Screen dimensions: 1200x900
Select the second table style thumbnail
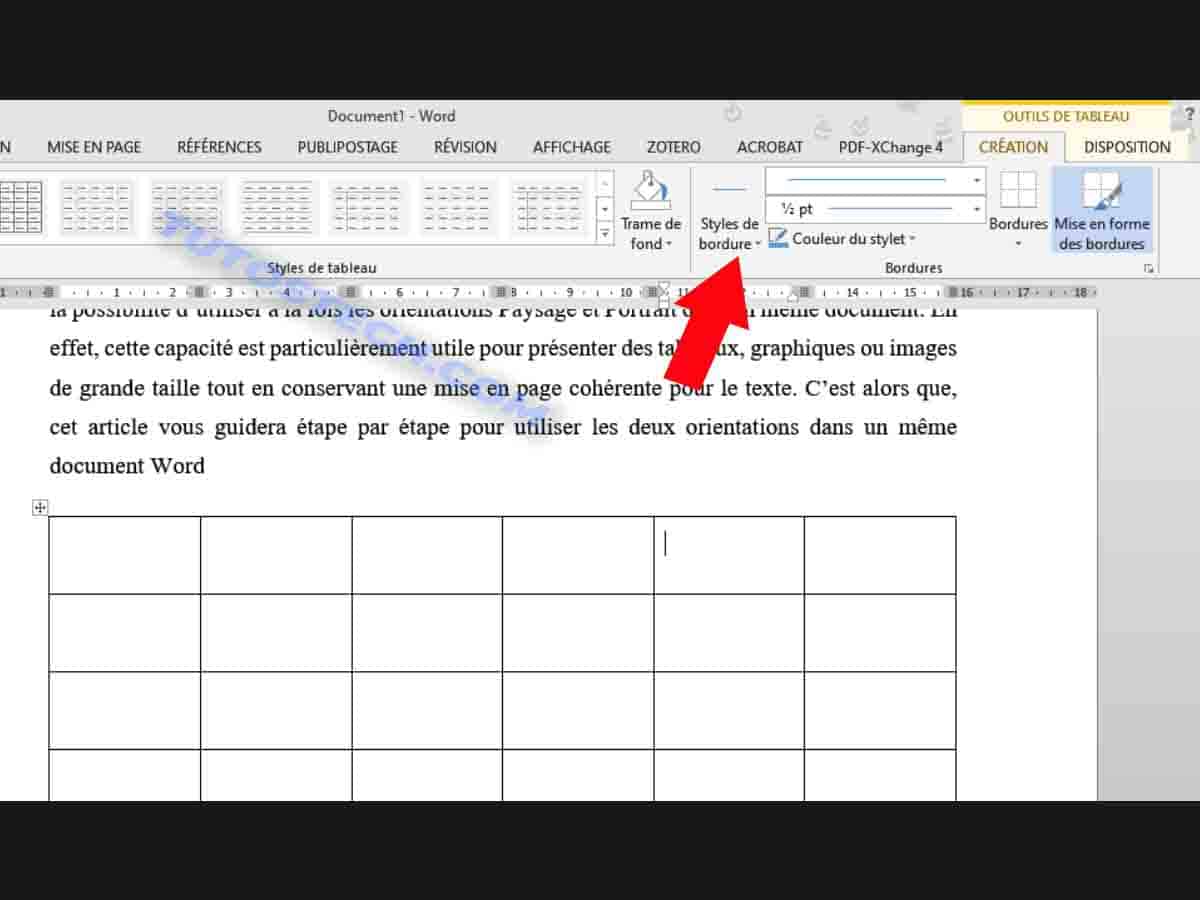tap(96, 205)
